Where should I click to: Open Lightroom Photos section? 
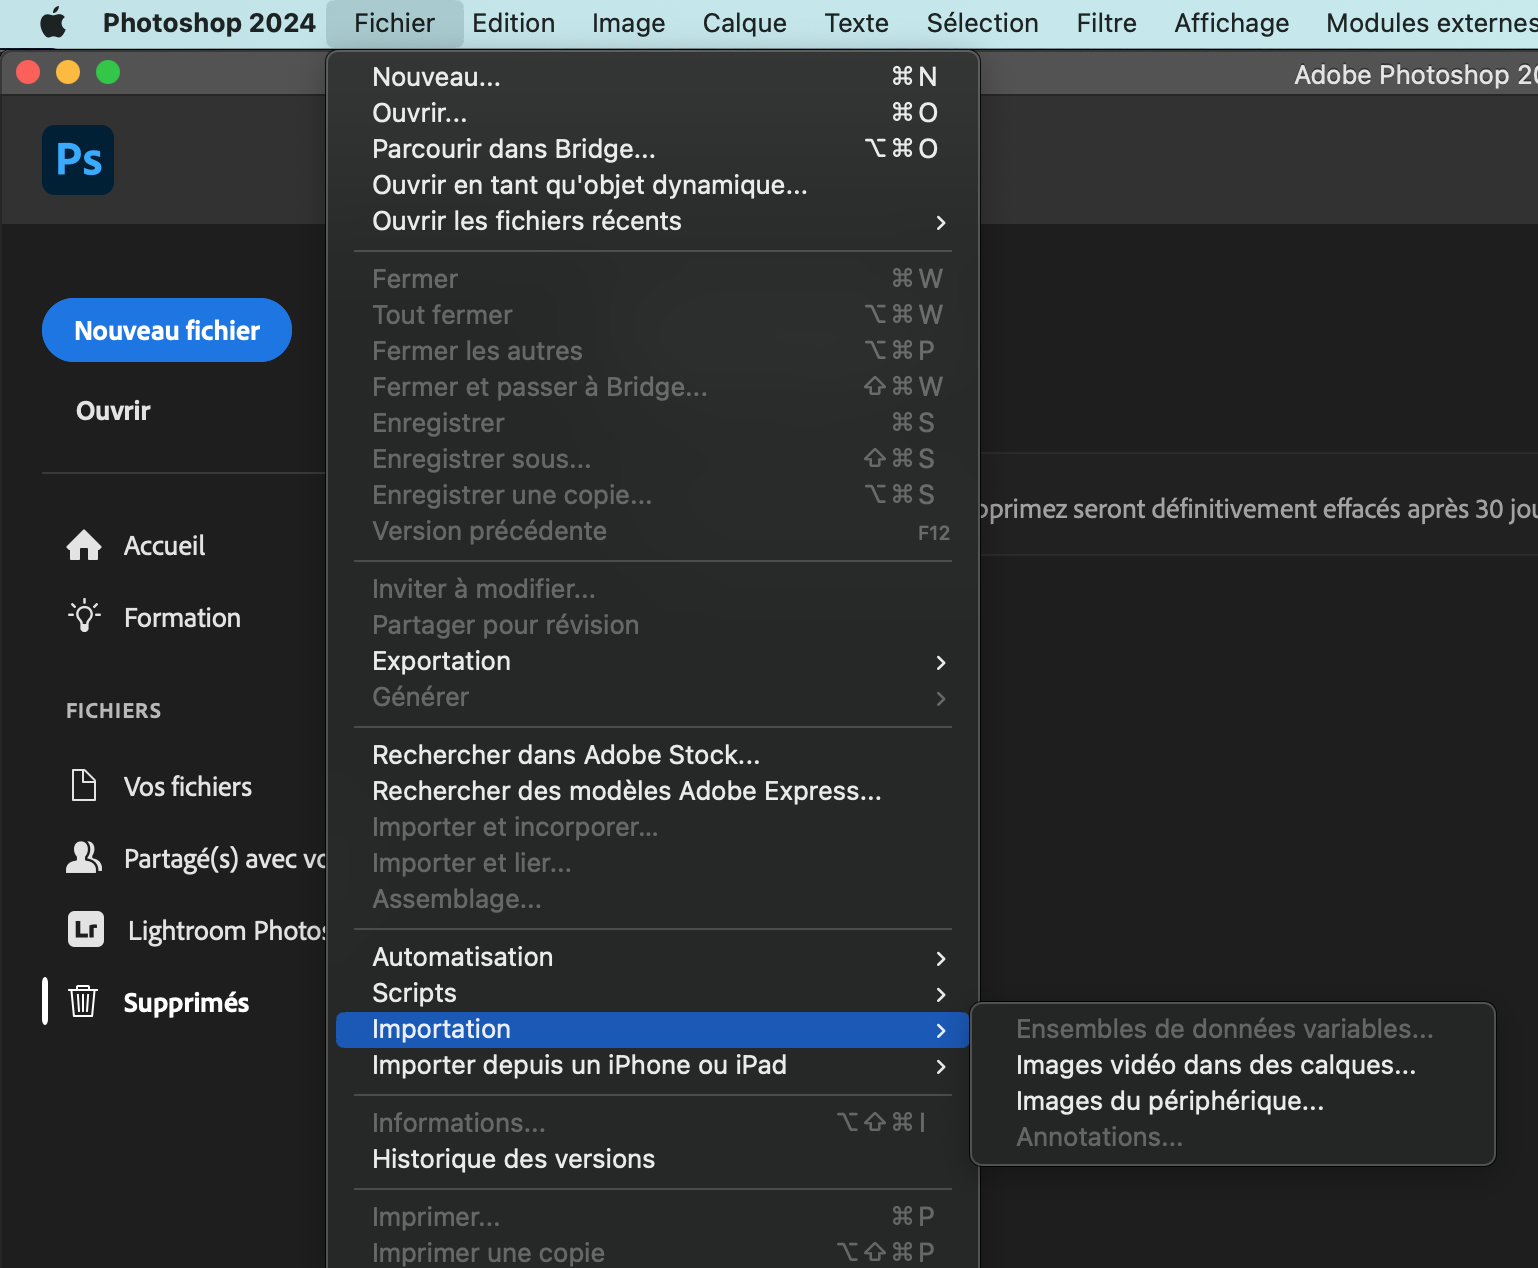(x=227, y=931)
